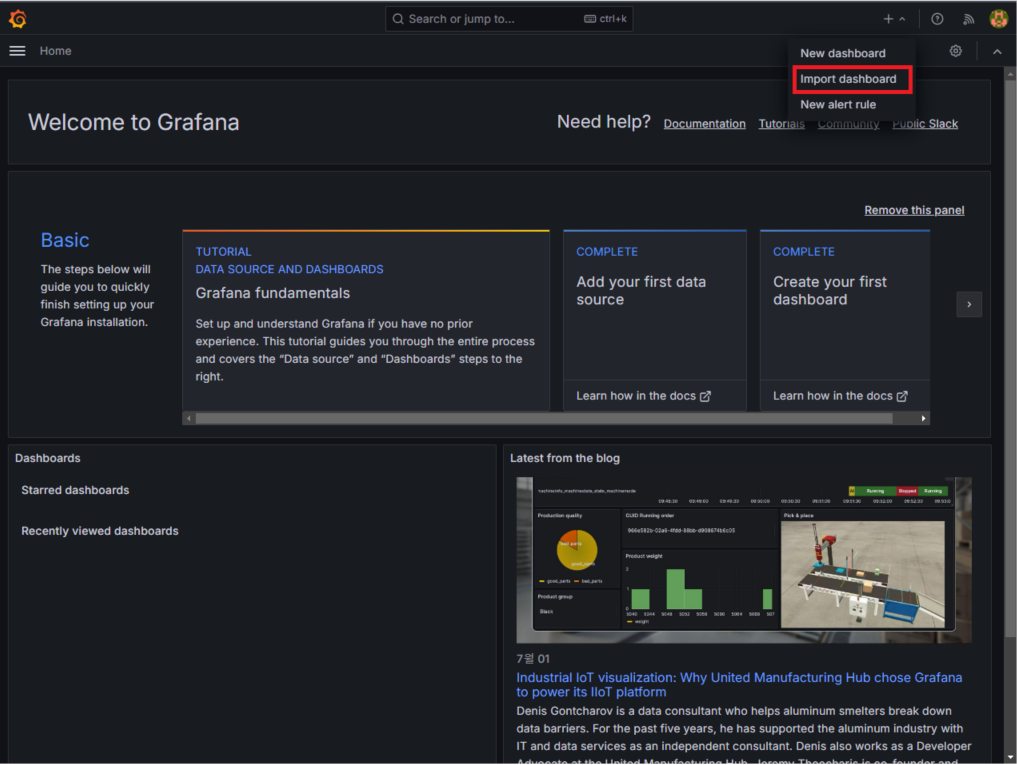Click the plus icon to add new content
This screenshot has width=1017, height=765.
(888, 18)
